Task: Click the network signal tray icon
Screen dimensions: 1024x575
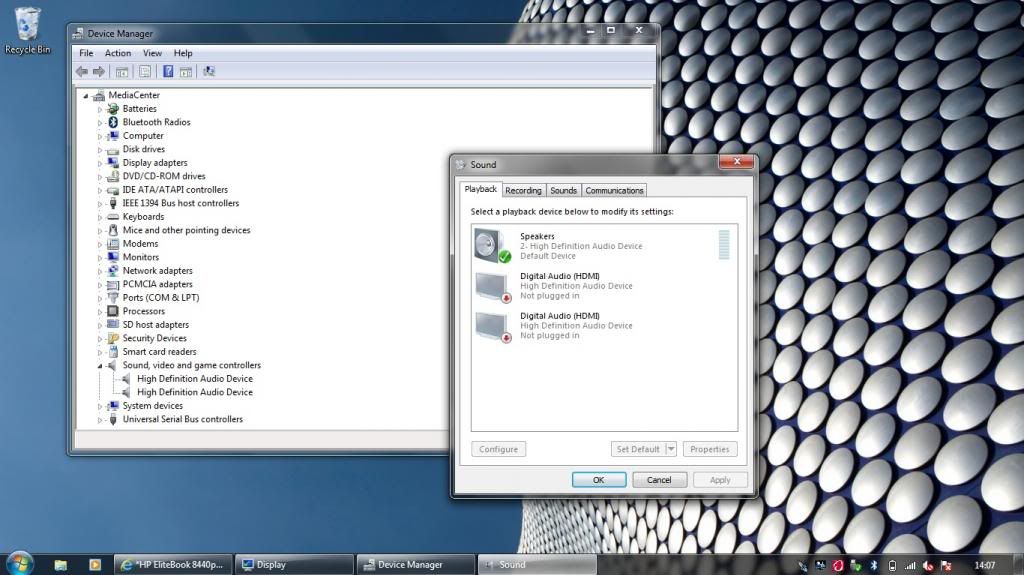Action: [x=910, y=565]
